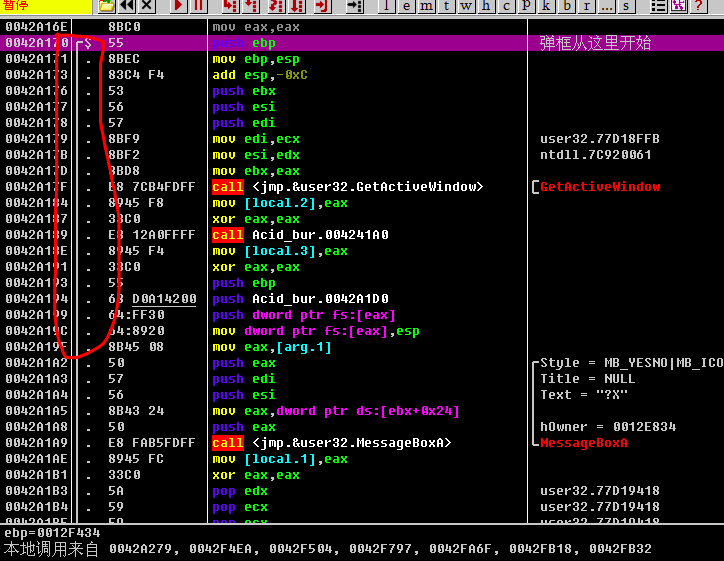Screen dimensions: 724x561
Task: Click the 'ebp=0012F434' info pane line
Action: point(52,533)
